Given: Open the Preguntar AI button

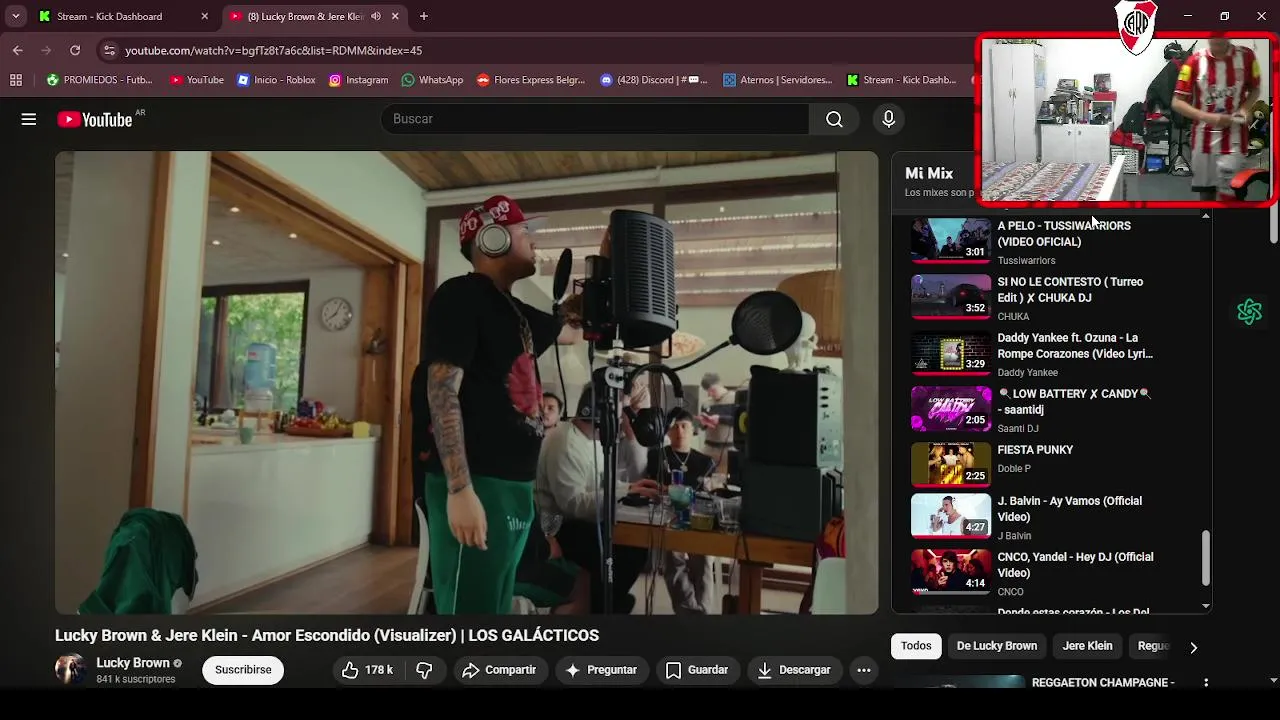Looking at the screenshot, I should (x=601, y=670).
